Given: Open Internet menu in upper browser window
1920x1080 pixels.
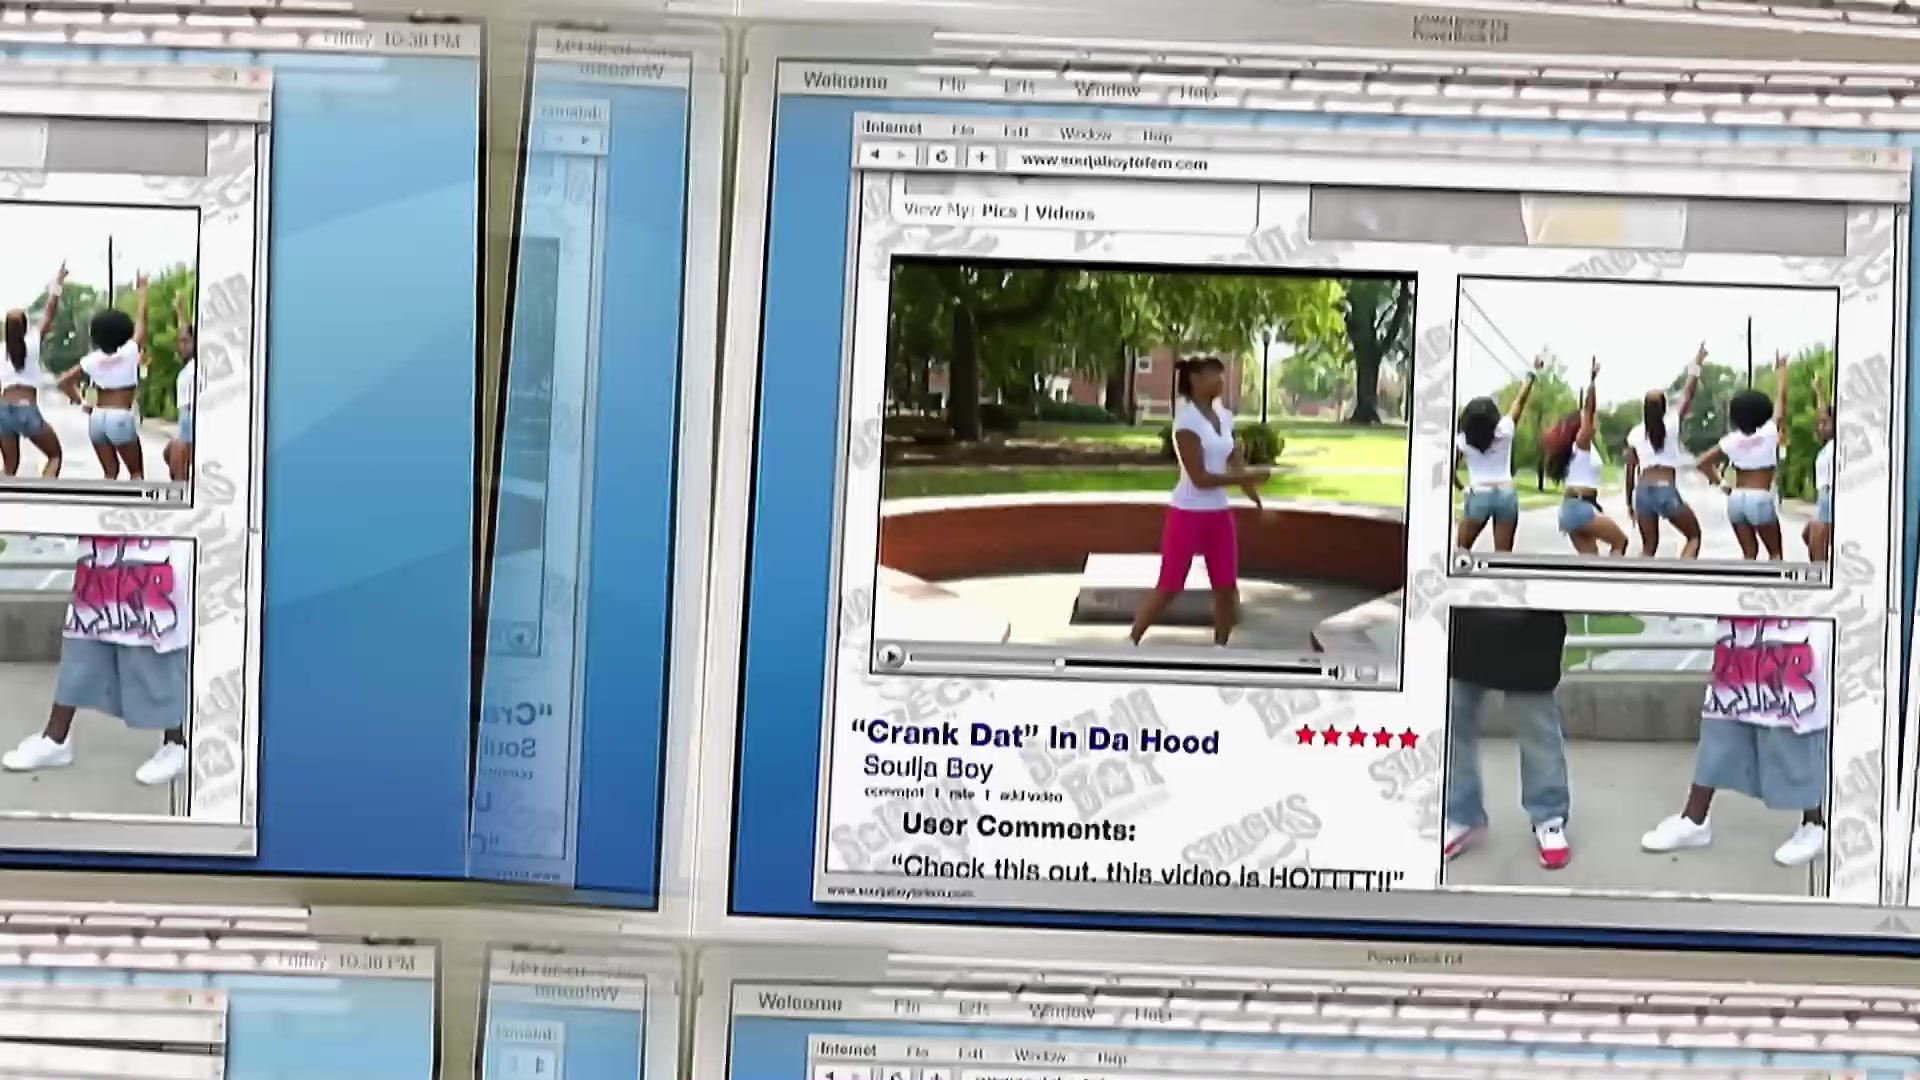Looking at the screenshot, I should pyautogui.click(x=892, y=127).
